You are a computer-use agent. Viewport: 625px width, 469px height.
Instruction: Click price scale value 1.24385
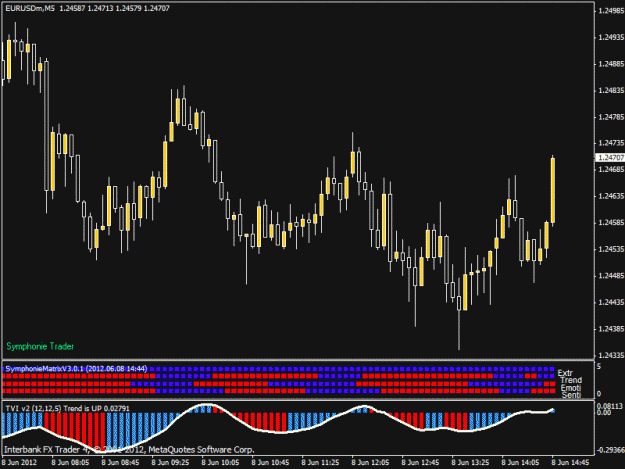[x=611, y=329]
